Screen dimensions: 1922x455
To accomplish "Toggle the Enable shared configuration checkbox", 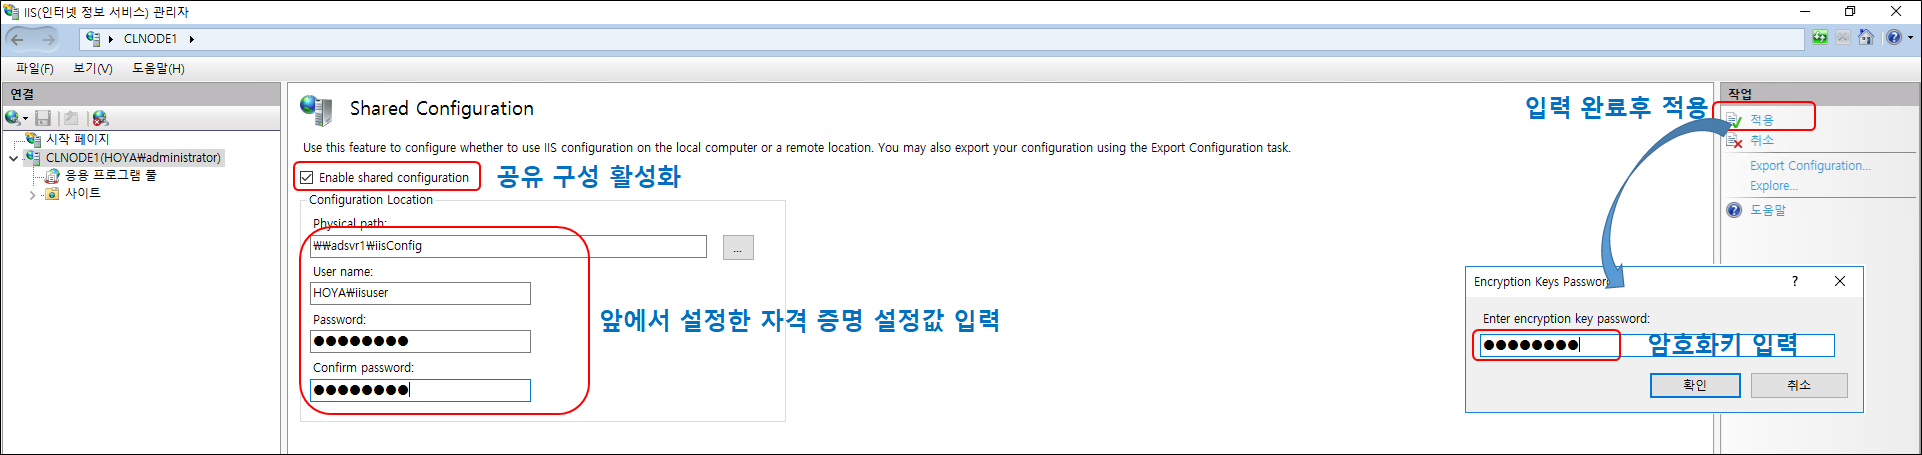I will click(x=307, y=178).
